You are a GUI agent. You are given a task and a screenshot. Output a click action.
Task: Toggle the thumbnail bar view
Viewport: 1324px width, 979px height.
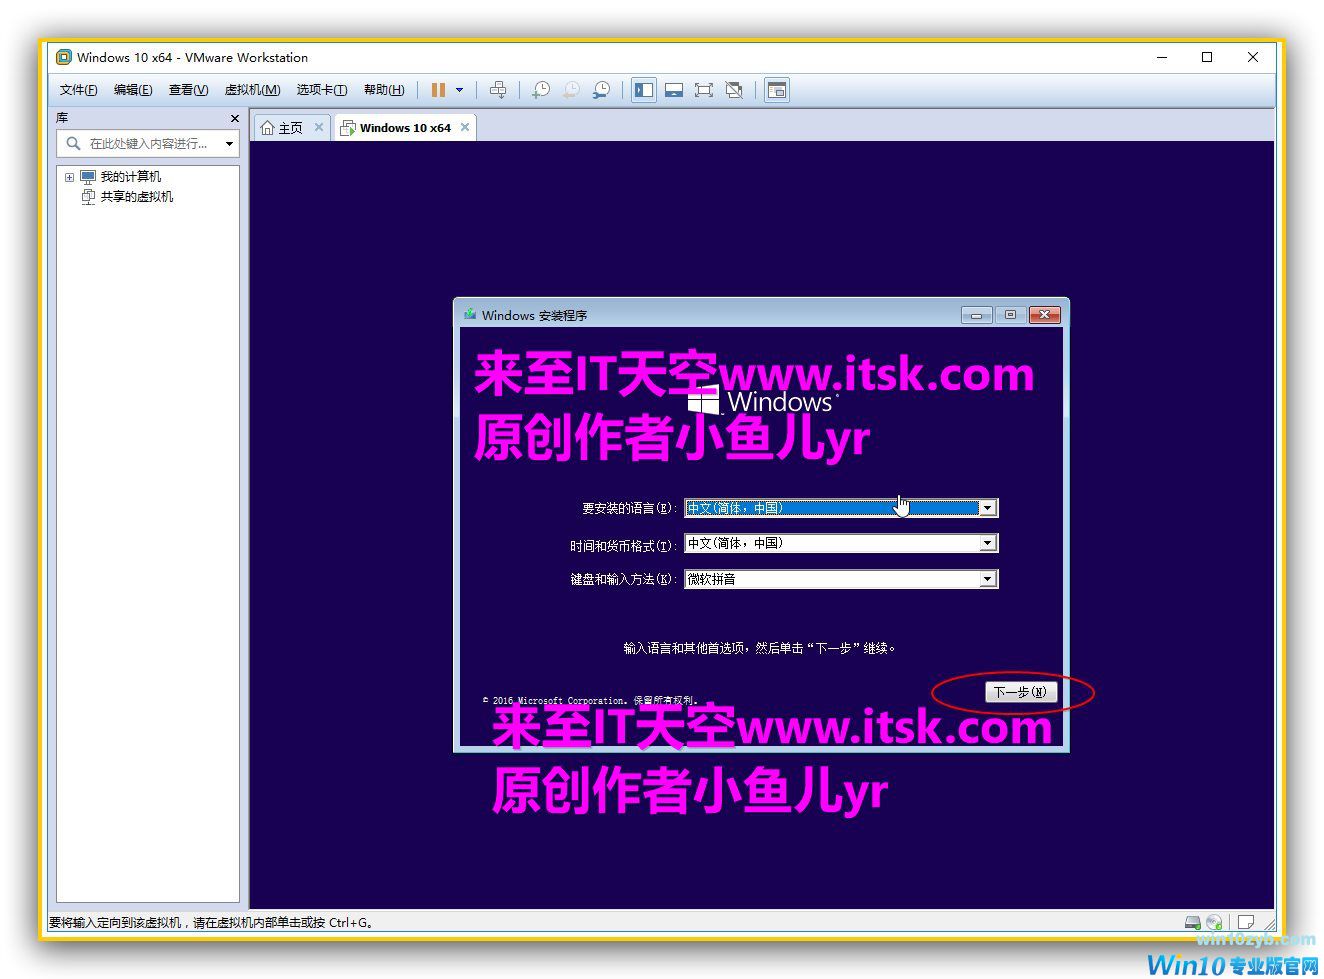(674, 90)
